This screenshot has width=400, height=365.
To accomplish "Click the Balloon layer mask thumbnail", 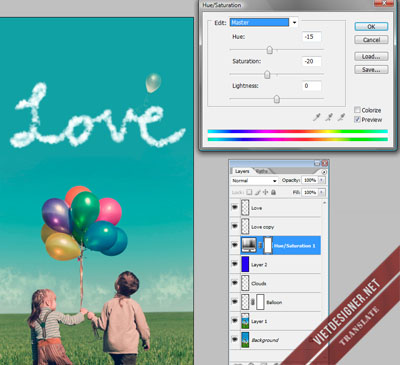I will pos(260,302).
